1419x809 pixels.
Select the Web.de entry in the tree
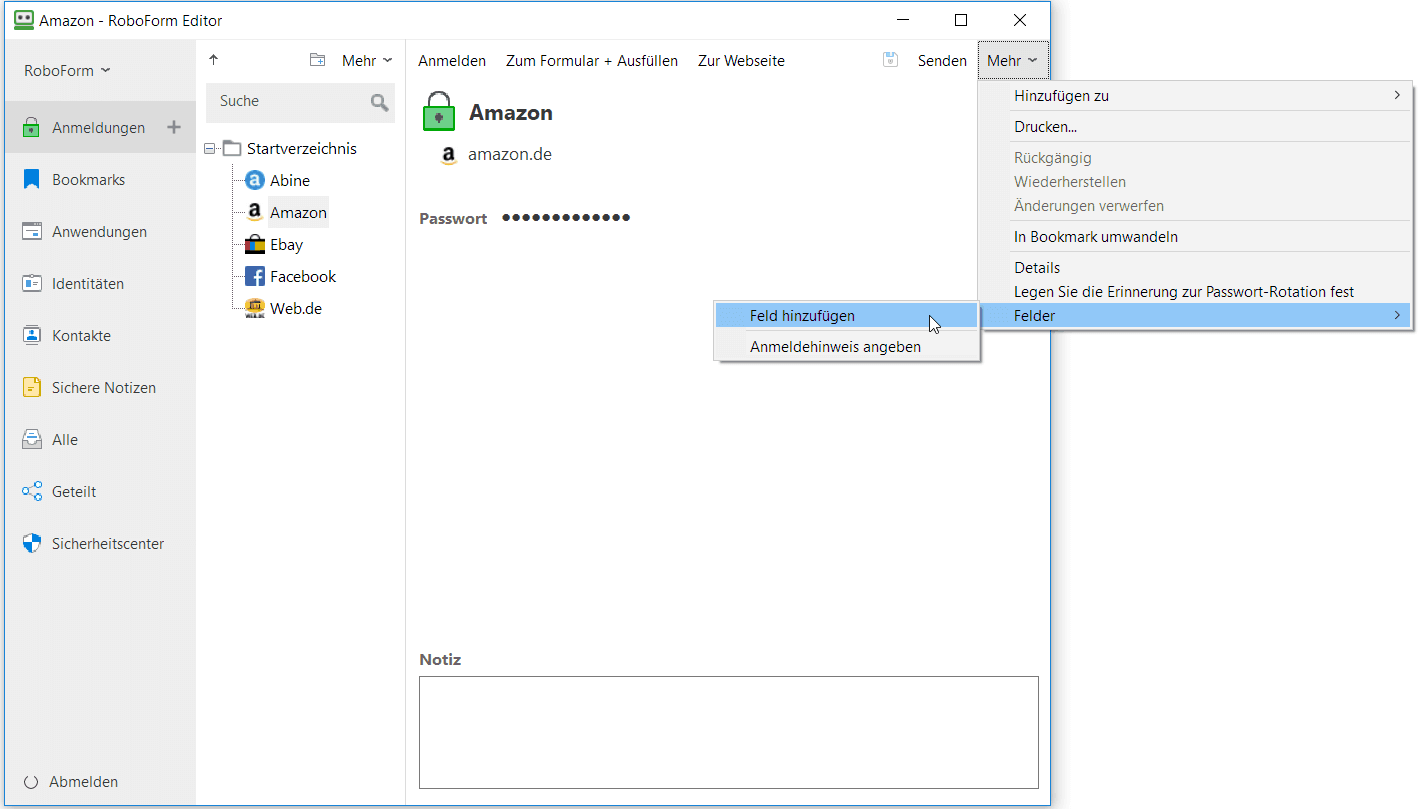pyautogui.click(x=296, y=309)
